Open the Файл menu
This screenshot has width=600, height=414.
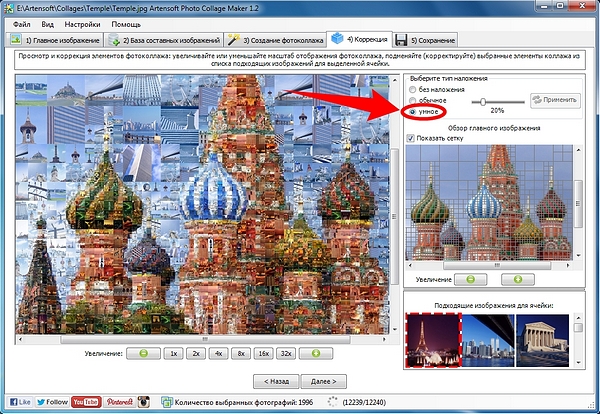21,24
